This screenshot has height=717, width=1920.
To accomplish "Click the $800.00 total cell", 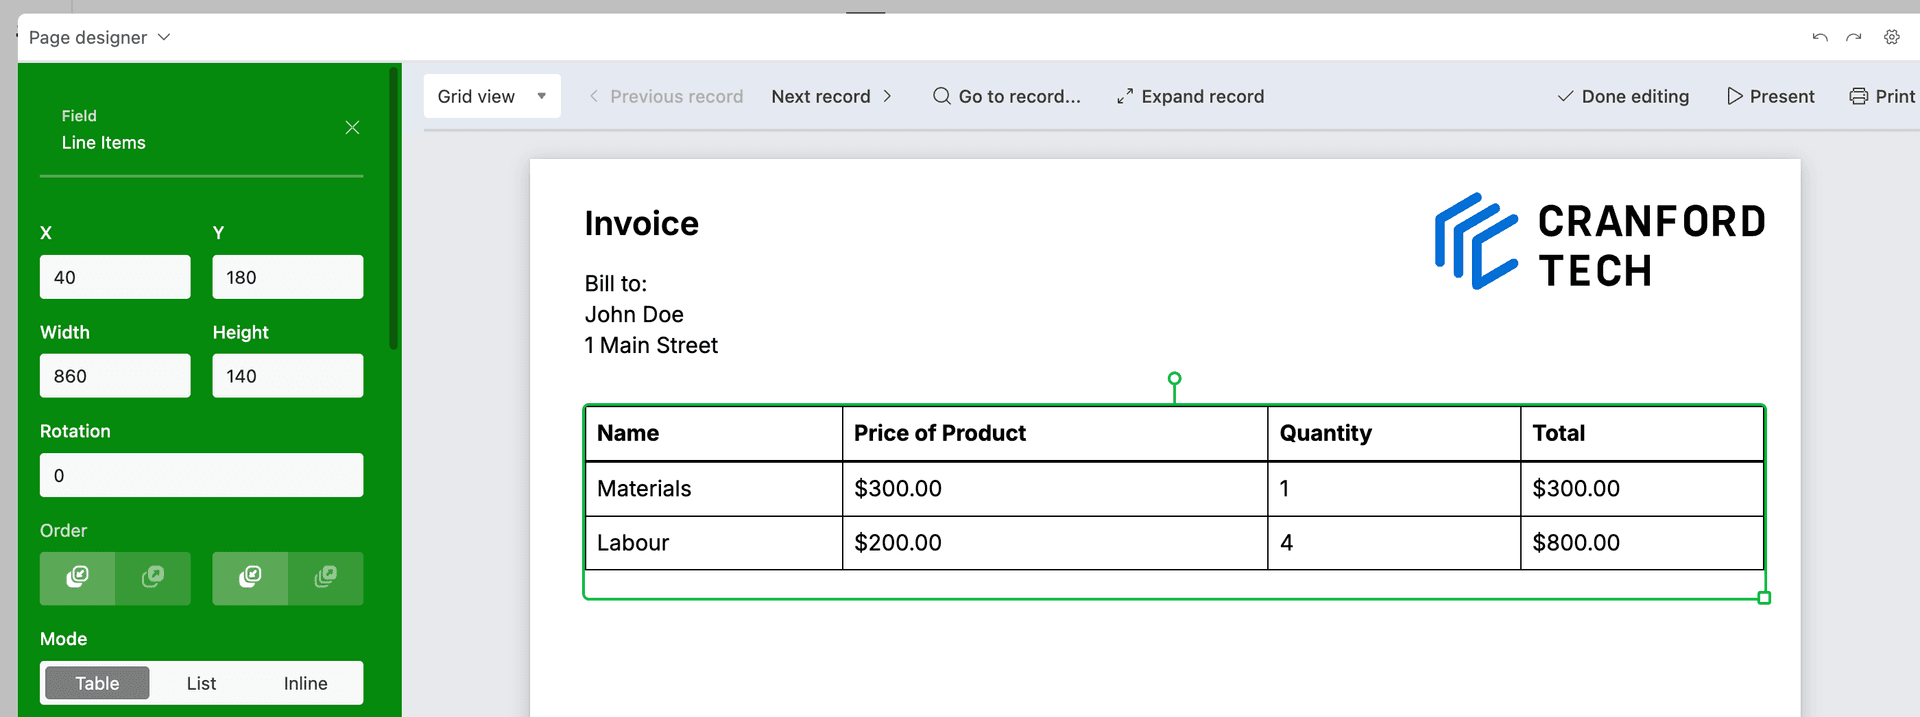I will (x=1642, y=543).
